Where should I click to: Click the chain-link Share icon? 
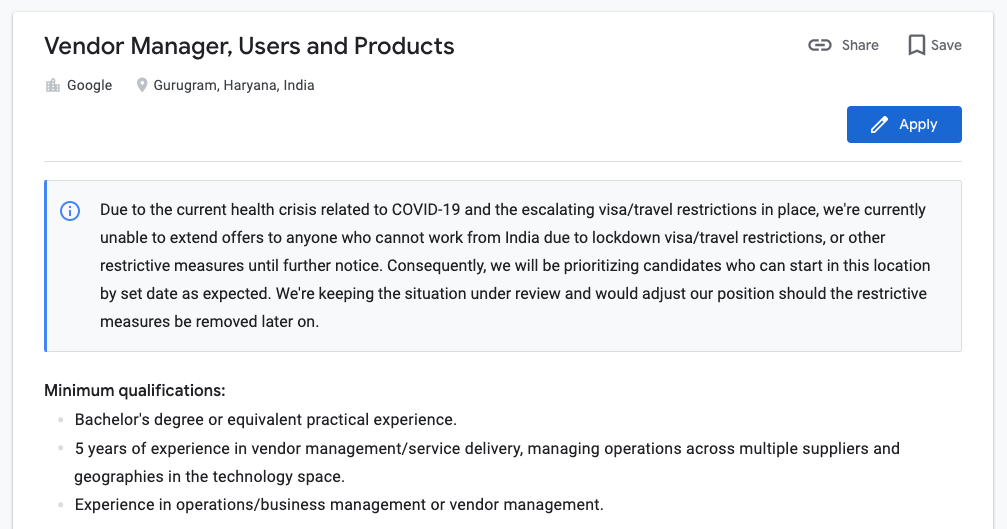(819, 45)
